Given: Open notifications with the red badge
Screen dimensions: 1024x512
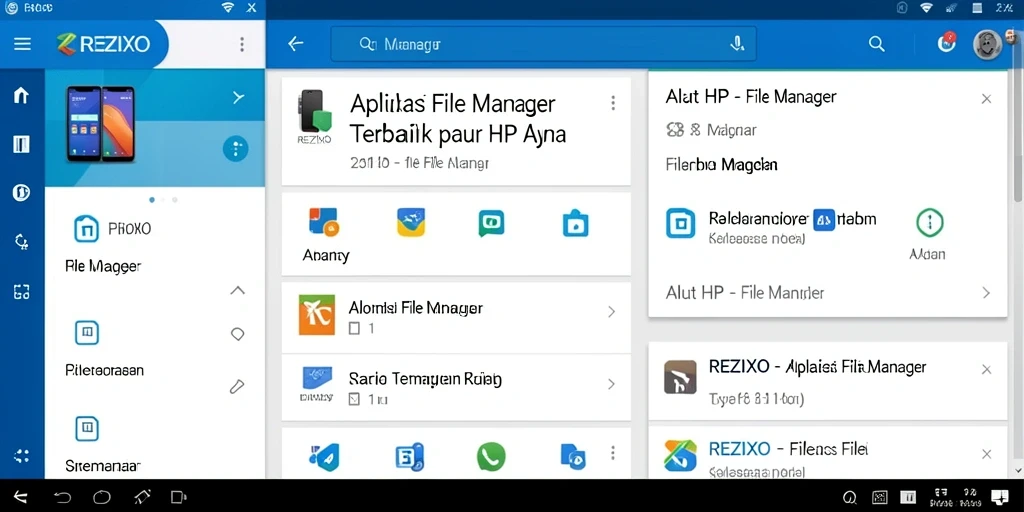Looking at the screenshot, I should [946, 42].
